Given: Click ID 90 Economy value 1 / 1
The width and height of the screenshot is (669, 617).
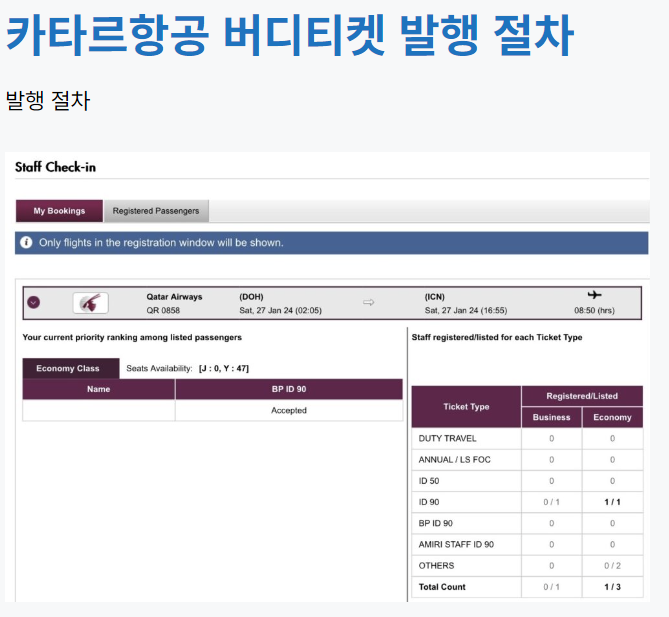Looking at the screenshot, I should pos(612,502).
